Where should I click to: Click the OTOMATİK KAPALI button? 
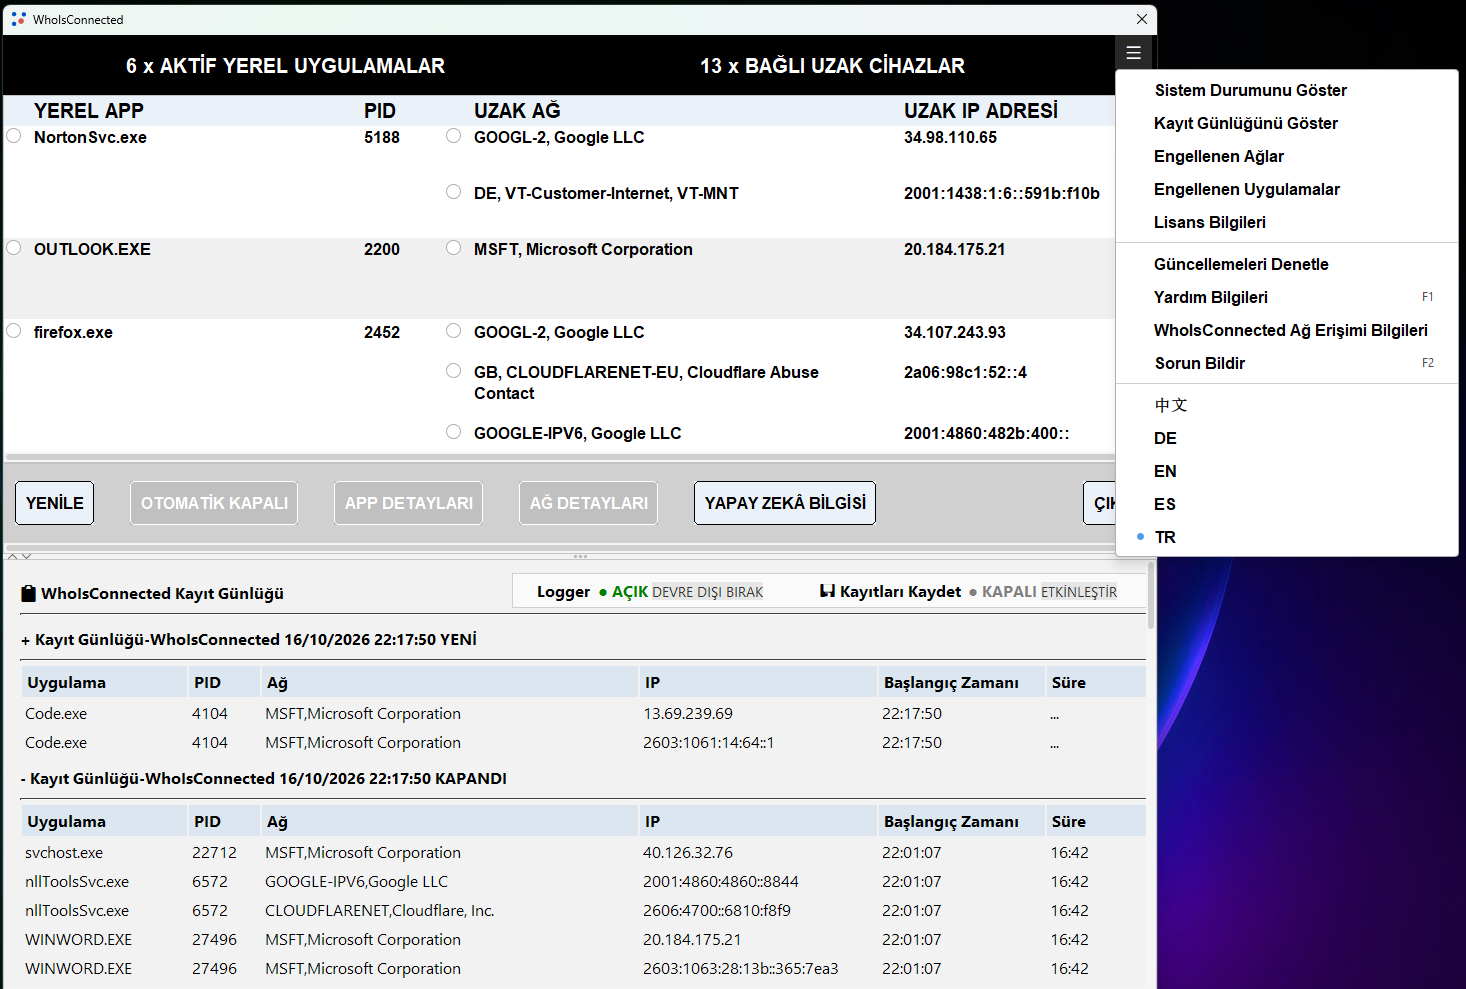click(214, 503)
